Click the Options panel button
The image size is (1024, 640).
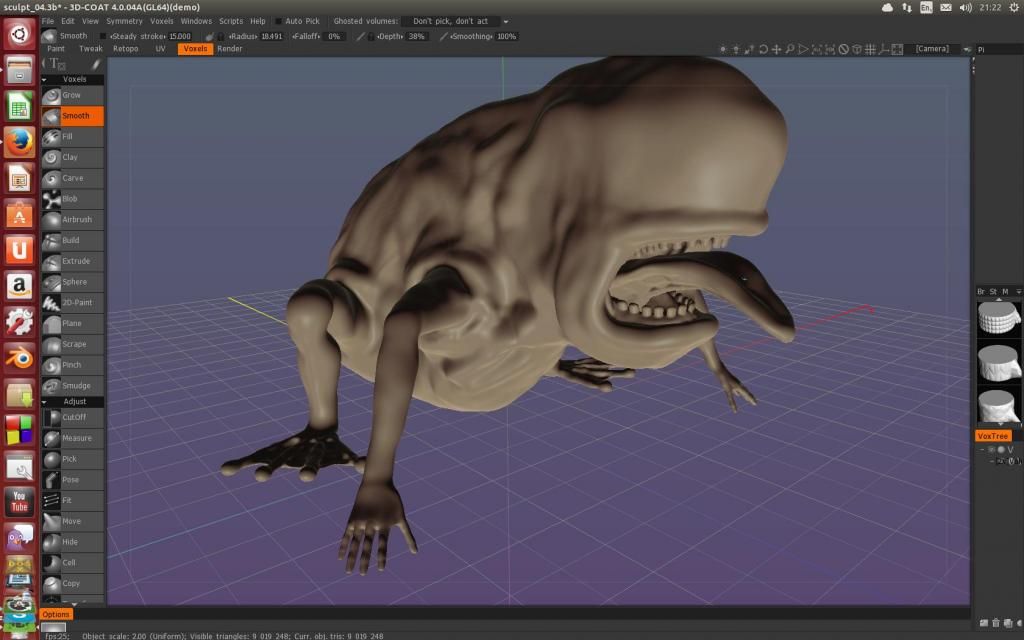[x=56, y=614]
